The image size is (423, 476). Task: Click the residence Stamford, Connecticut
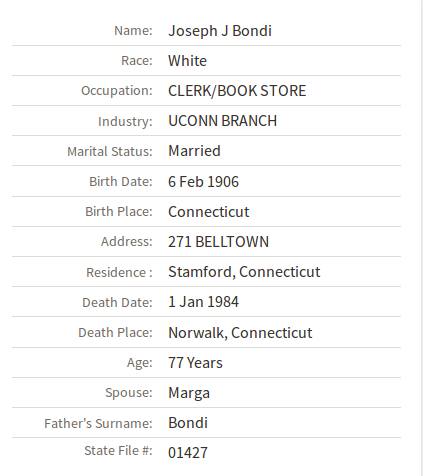tap(244, 272)
